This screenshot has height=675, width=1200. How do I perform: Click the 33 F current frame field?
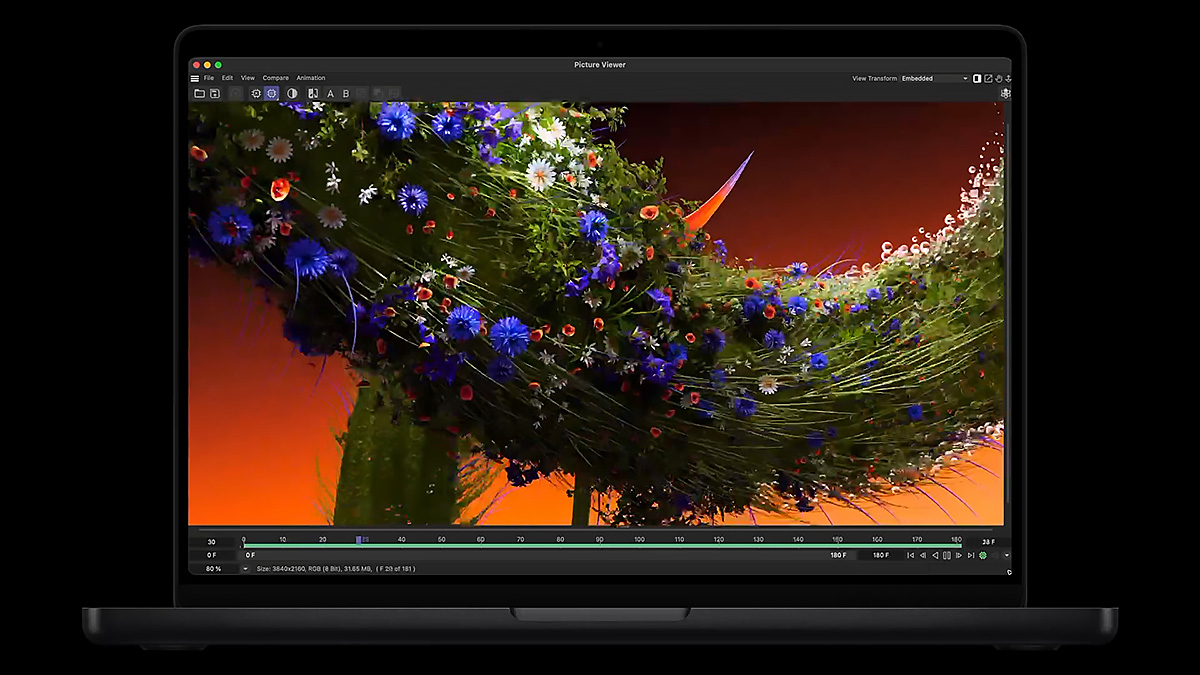point(988,542)
